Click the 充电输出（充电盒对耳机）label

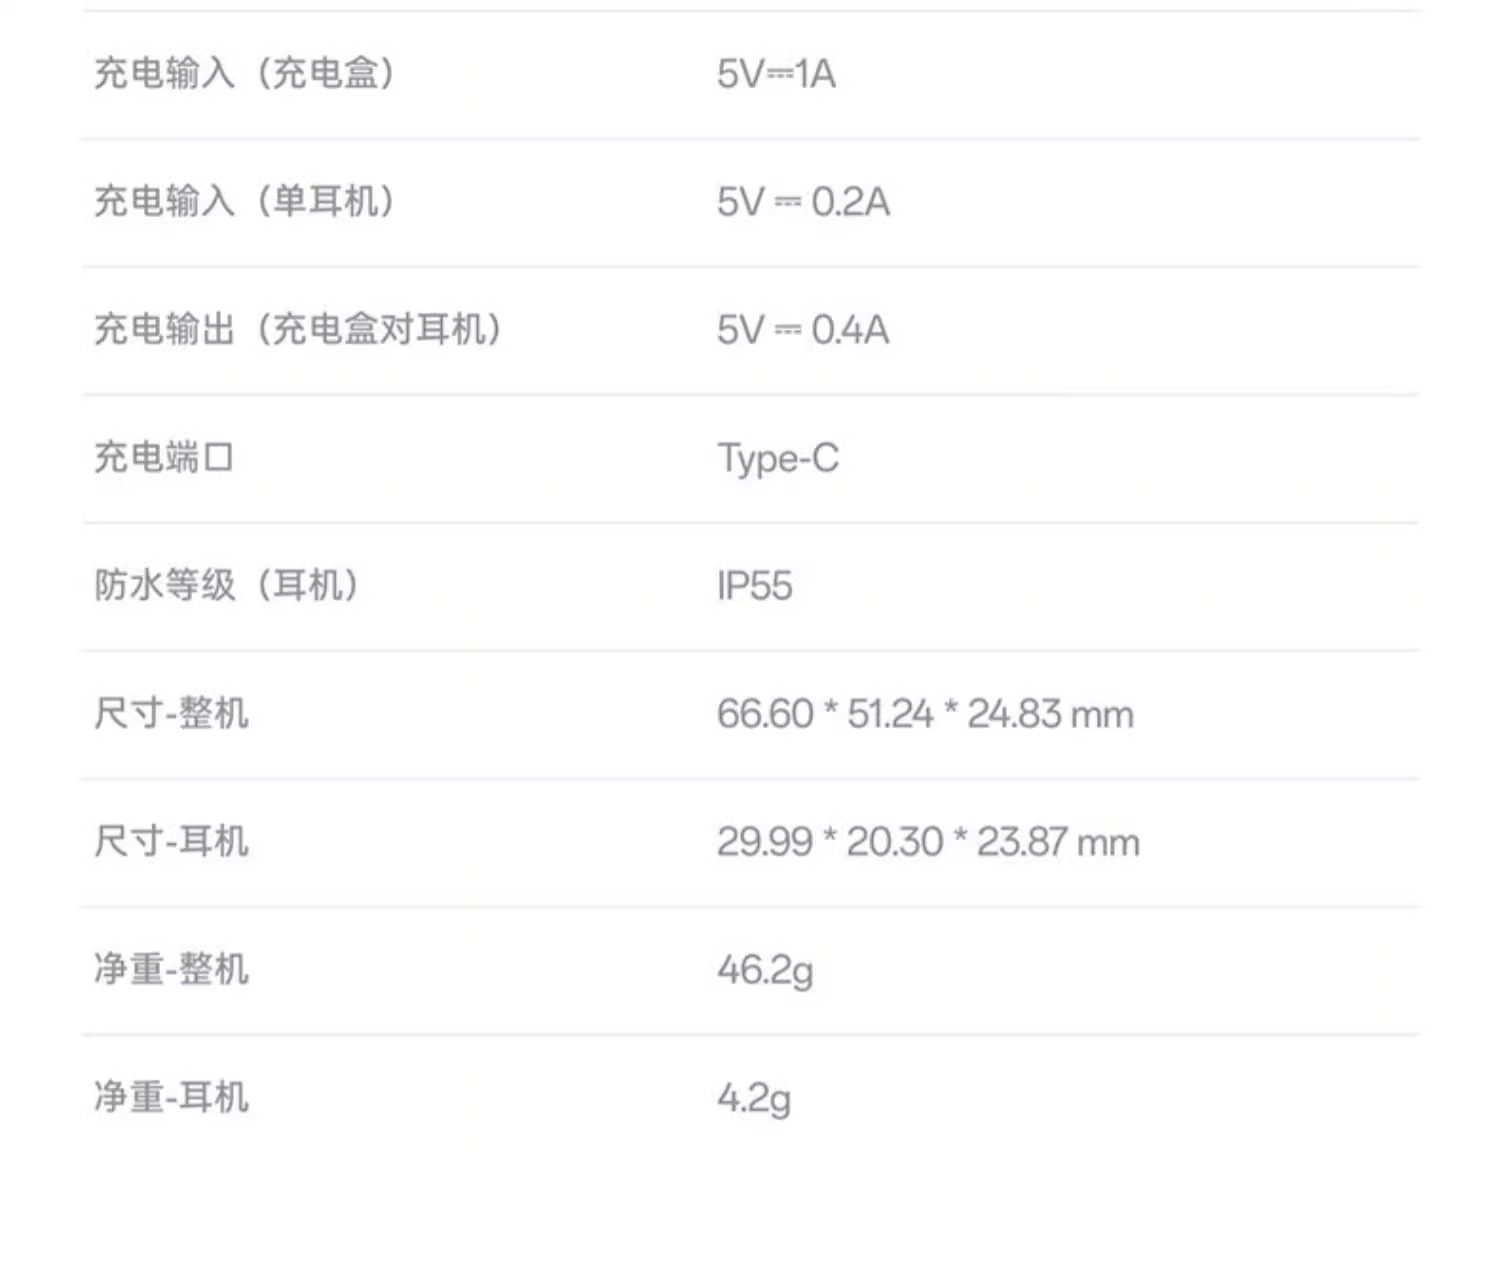click(297, 329)
